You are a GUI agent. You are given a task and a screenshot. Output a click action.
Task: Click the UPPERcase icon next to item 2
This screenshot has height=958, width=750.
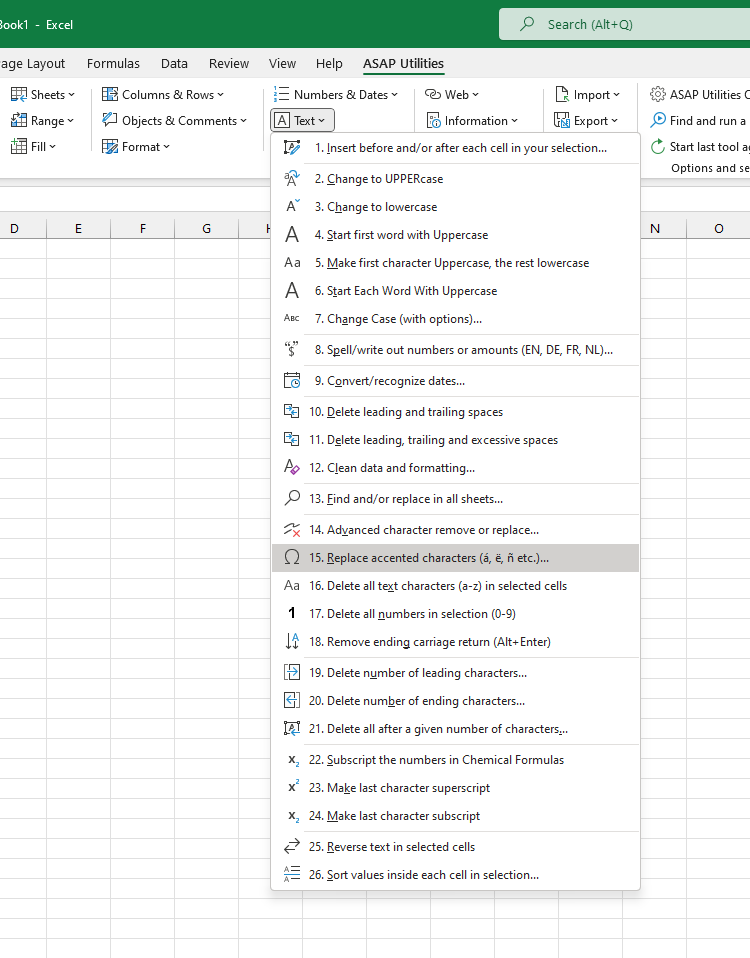292,179
